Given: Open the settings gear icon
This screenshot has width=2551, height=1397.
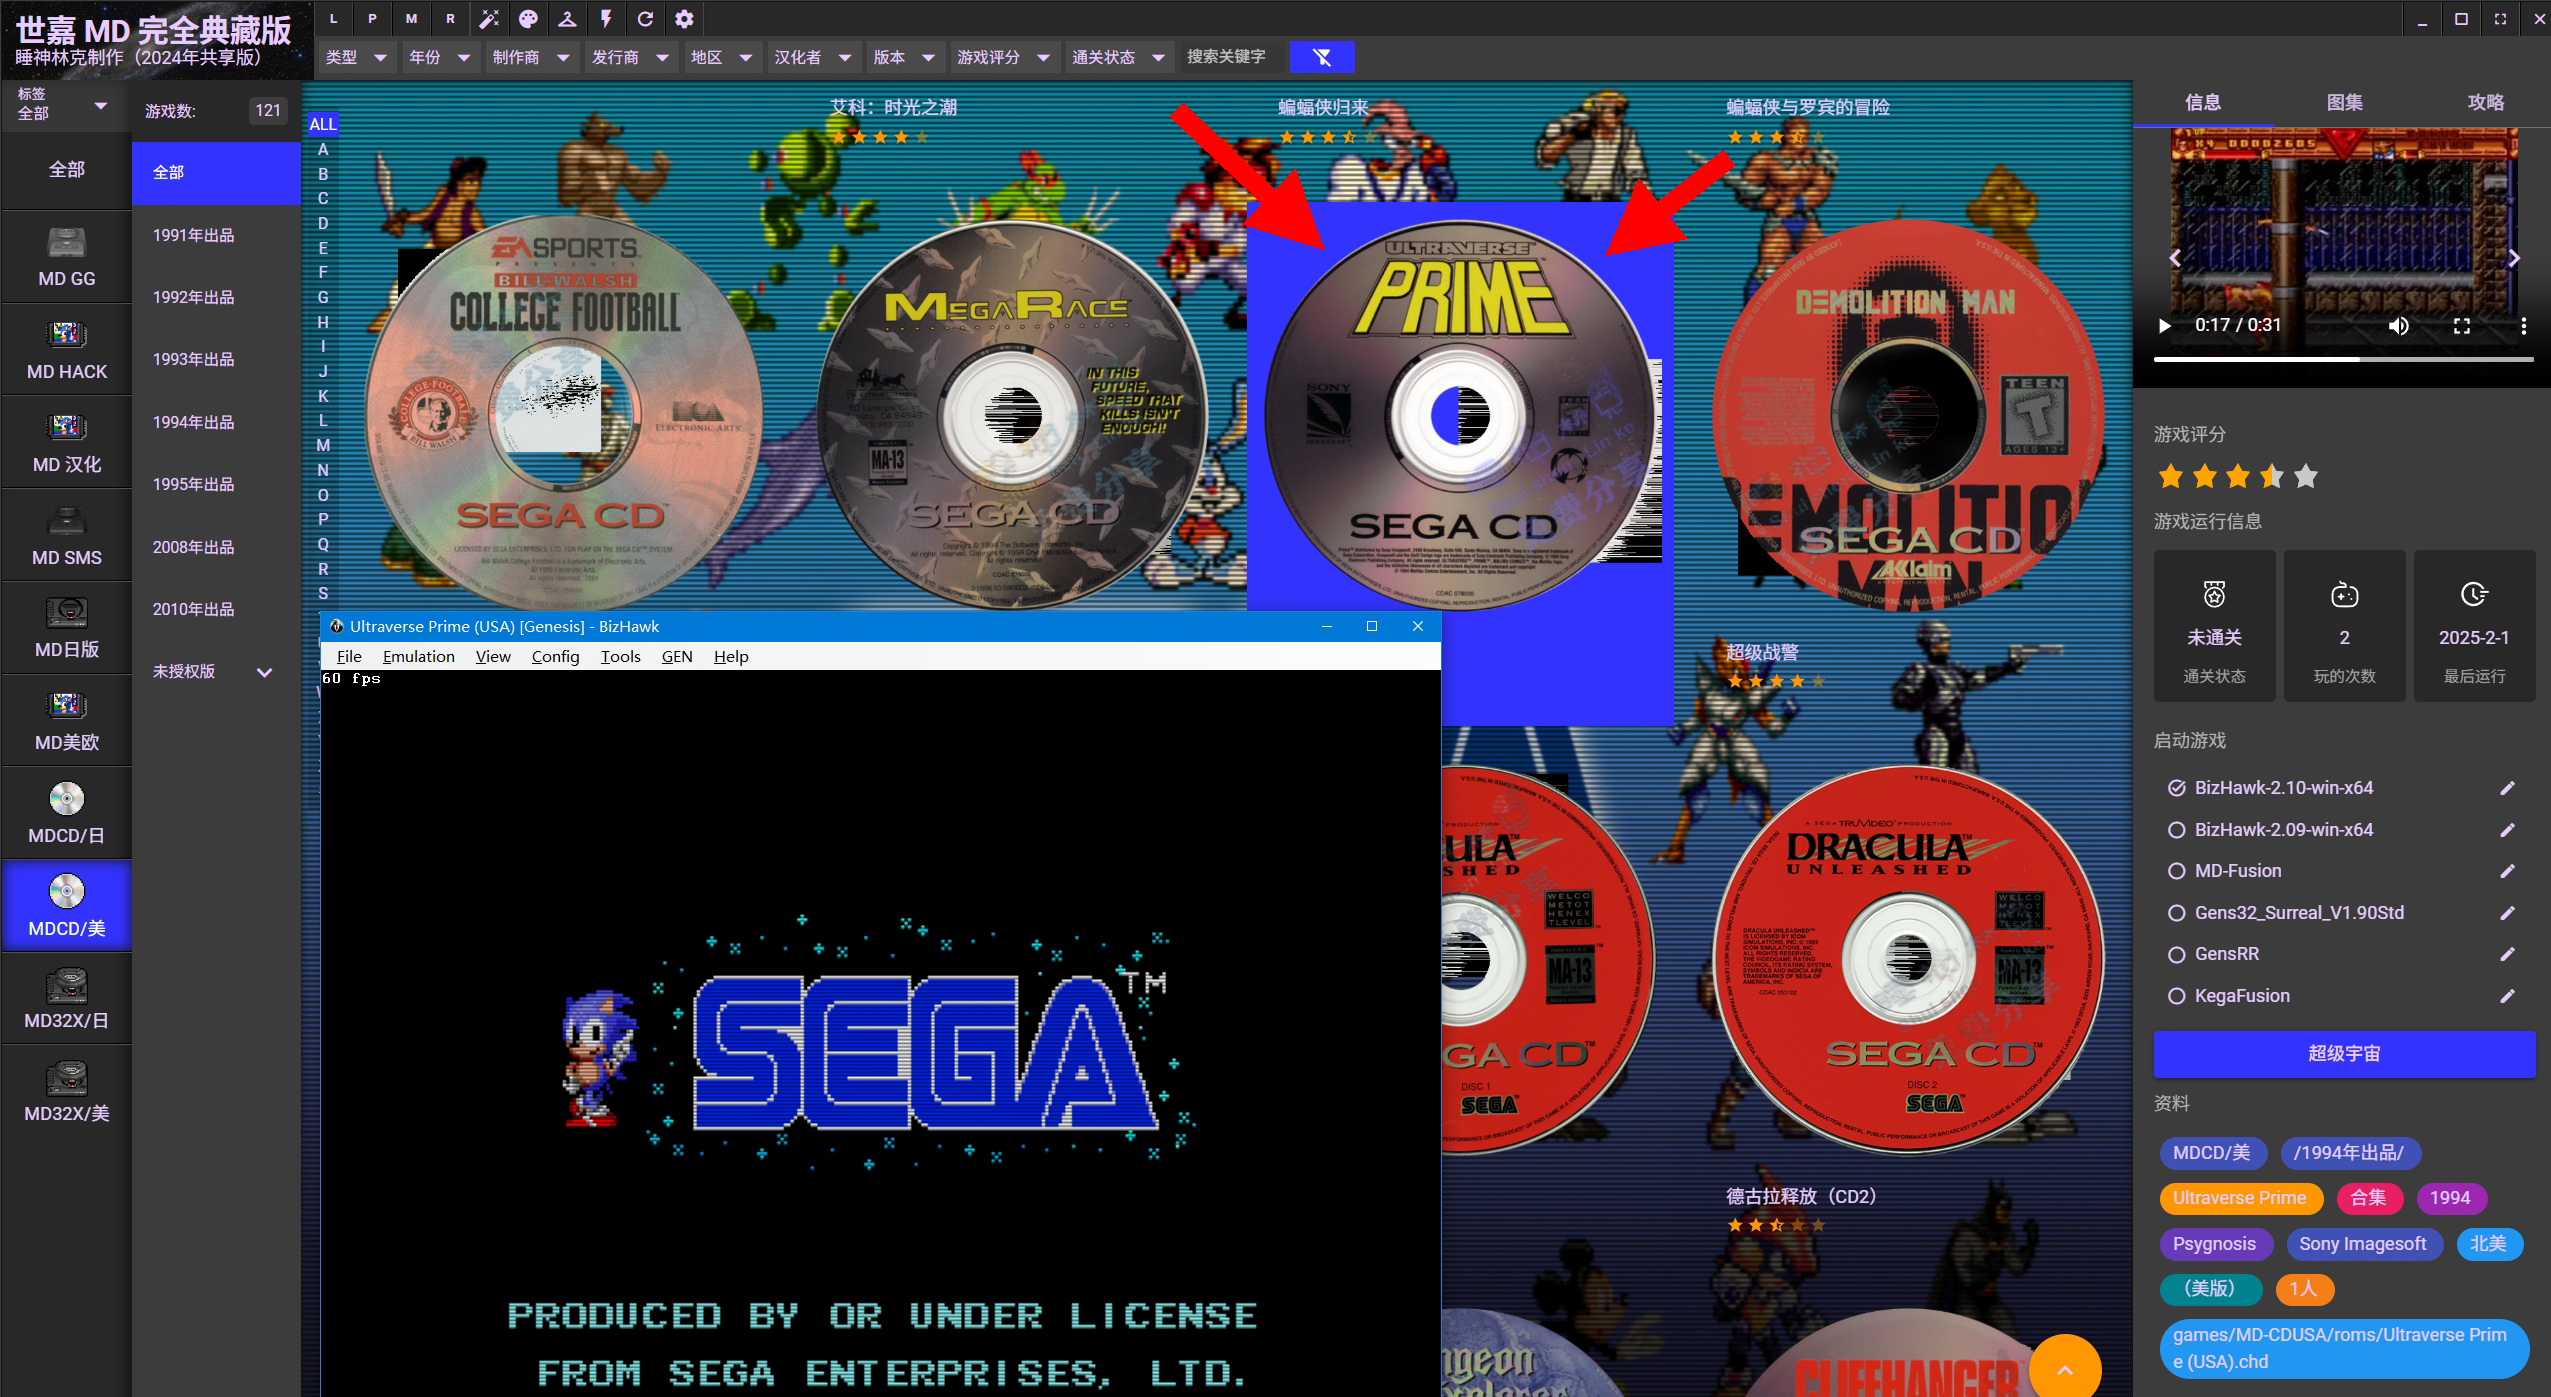Looking at the screenshot, I should coord(684,19).
